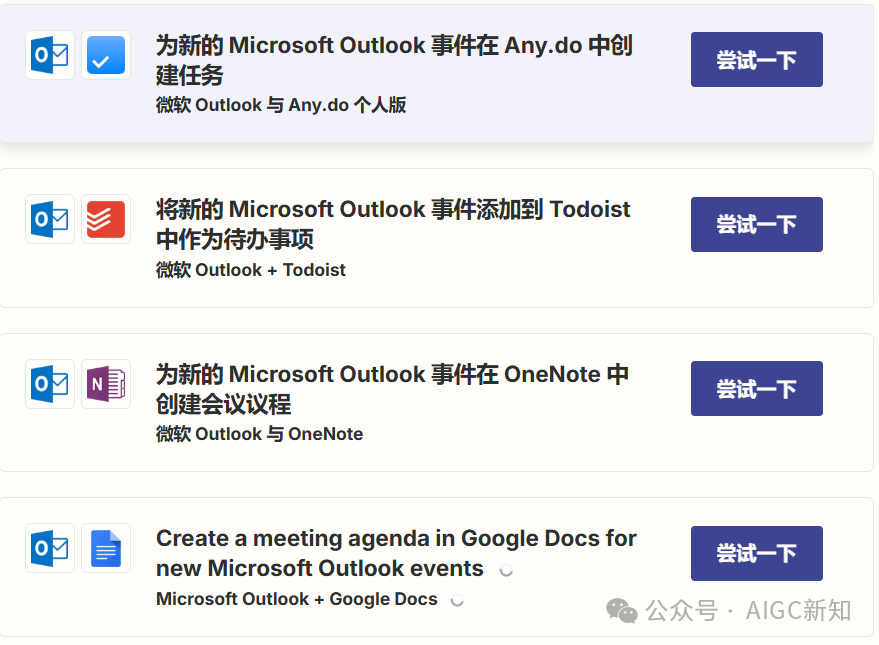879x645 pixels.
Task: Click Outlook icon in OneNote row
Action: click(50, 384)
